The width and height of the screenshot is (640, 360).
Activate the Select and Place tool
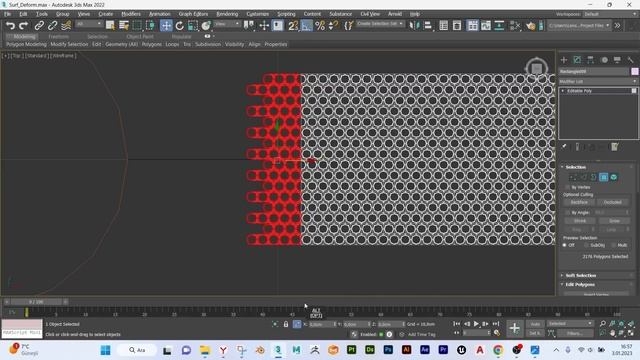pyautogui.click(x=206, y=26)
